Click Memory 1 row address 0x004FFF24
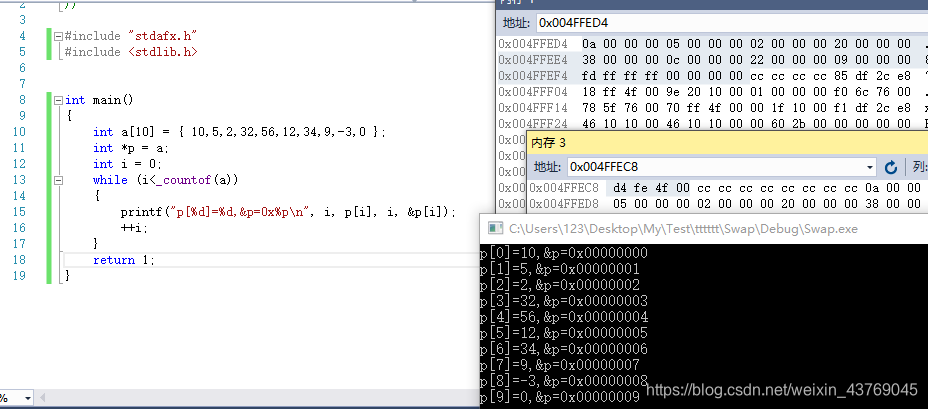Image resolution: width=928 pixels, height=409 pixels. click(x=533, y=124)
